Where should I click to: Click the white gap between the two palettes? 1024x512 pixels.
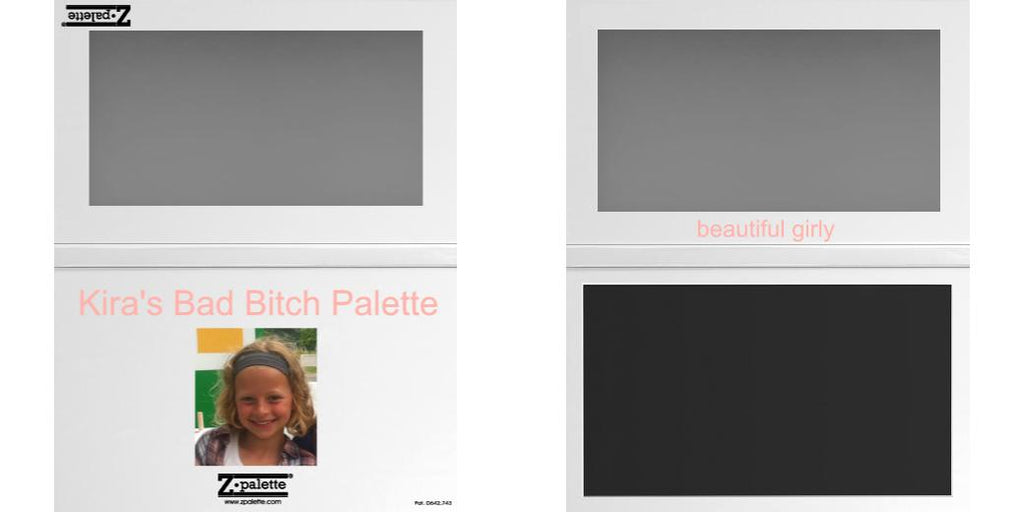click(x=511, y=256)
